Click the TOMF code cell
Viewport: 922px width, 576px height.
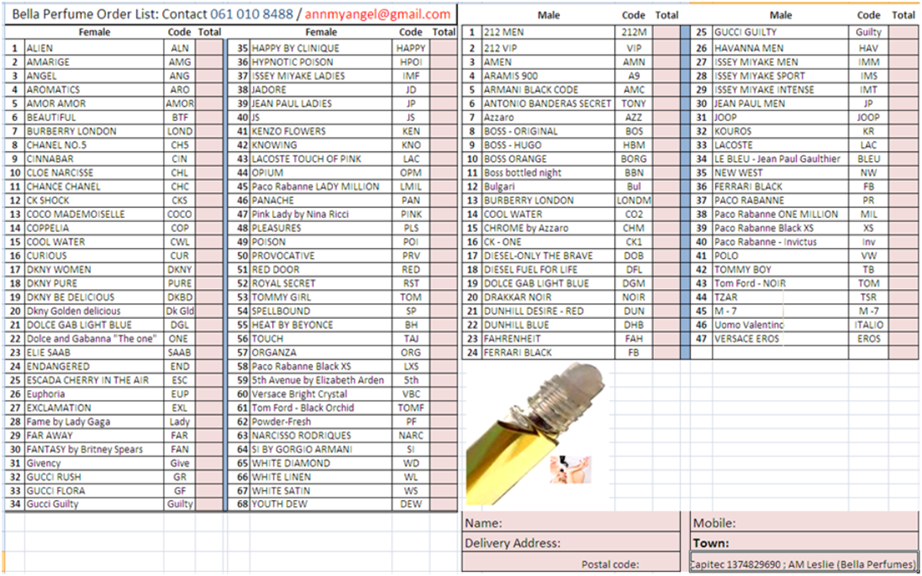point(410,408)
